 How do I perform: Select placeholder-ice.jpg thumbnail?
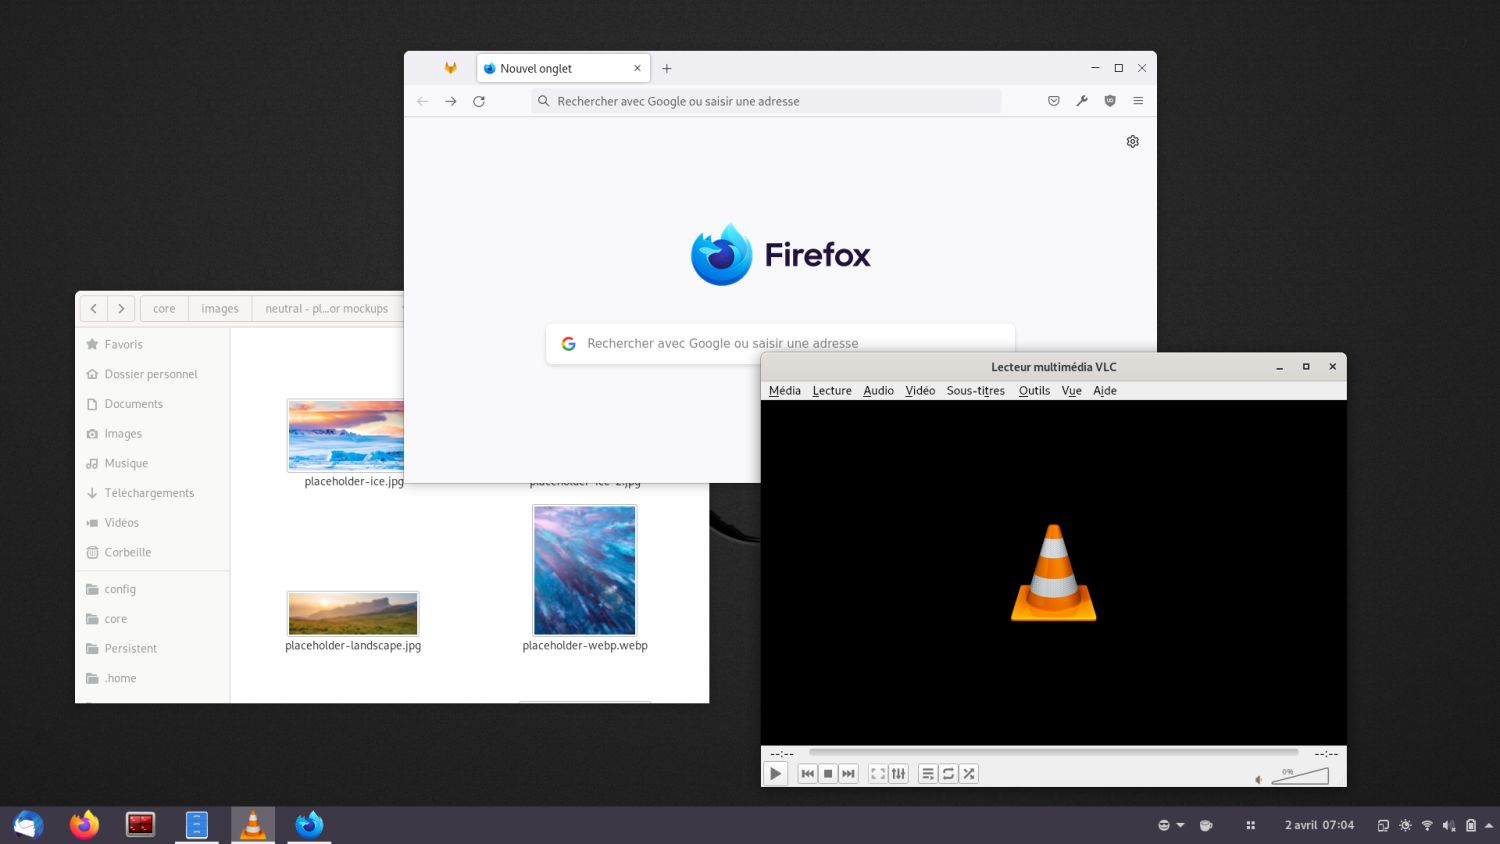tap(346, 435)
